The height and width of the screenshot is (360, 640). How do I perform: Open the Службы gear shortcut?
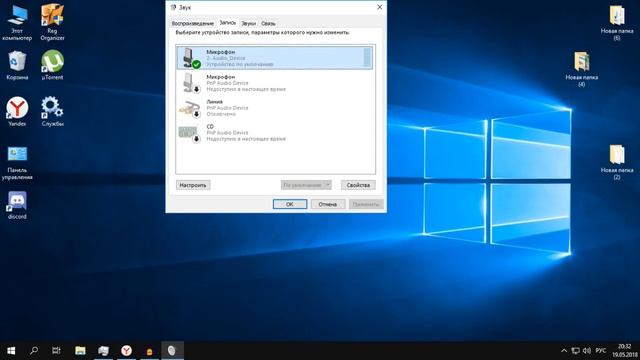52,111
